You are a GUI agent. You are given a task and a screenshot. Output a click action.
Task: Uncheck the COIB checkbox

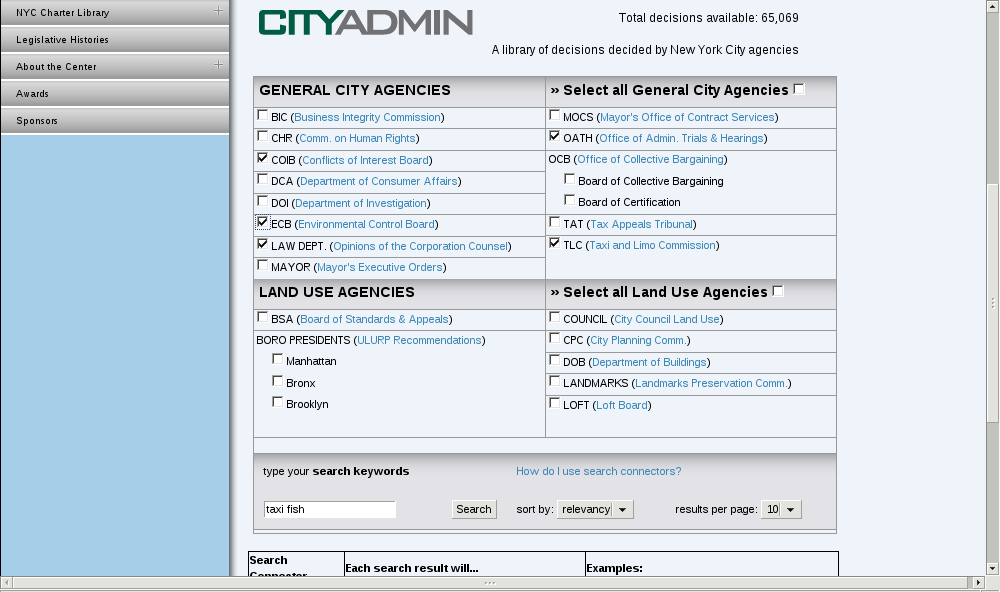(262, 158)
